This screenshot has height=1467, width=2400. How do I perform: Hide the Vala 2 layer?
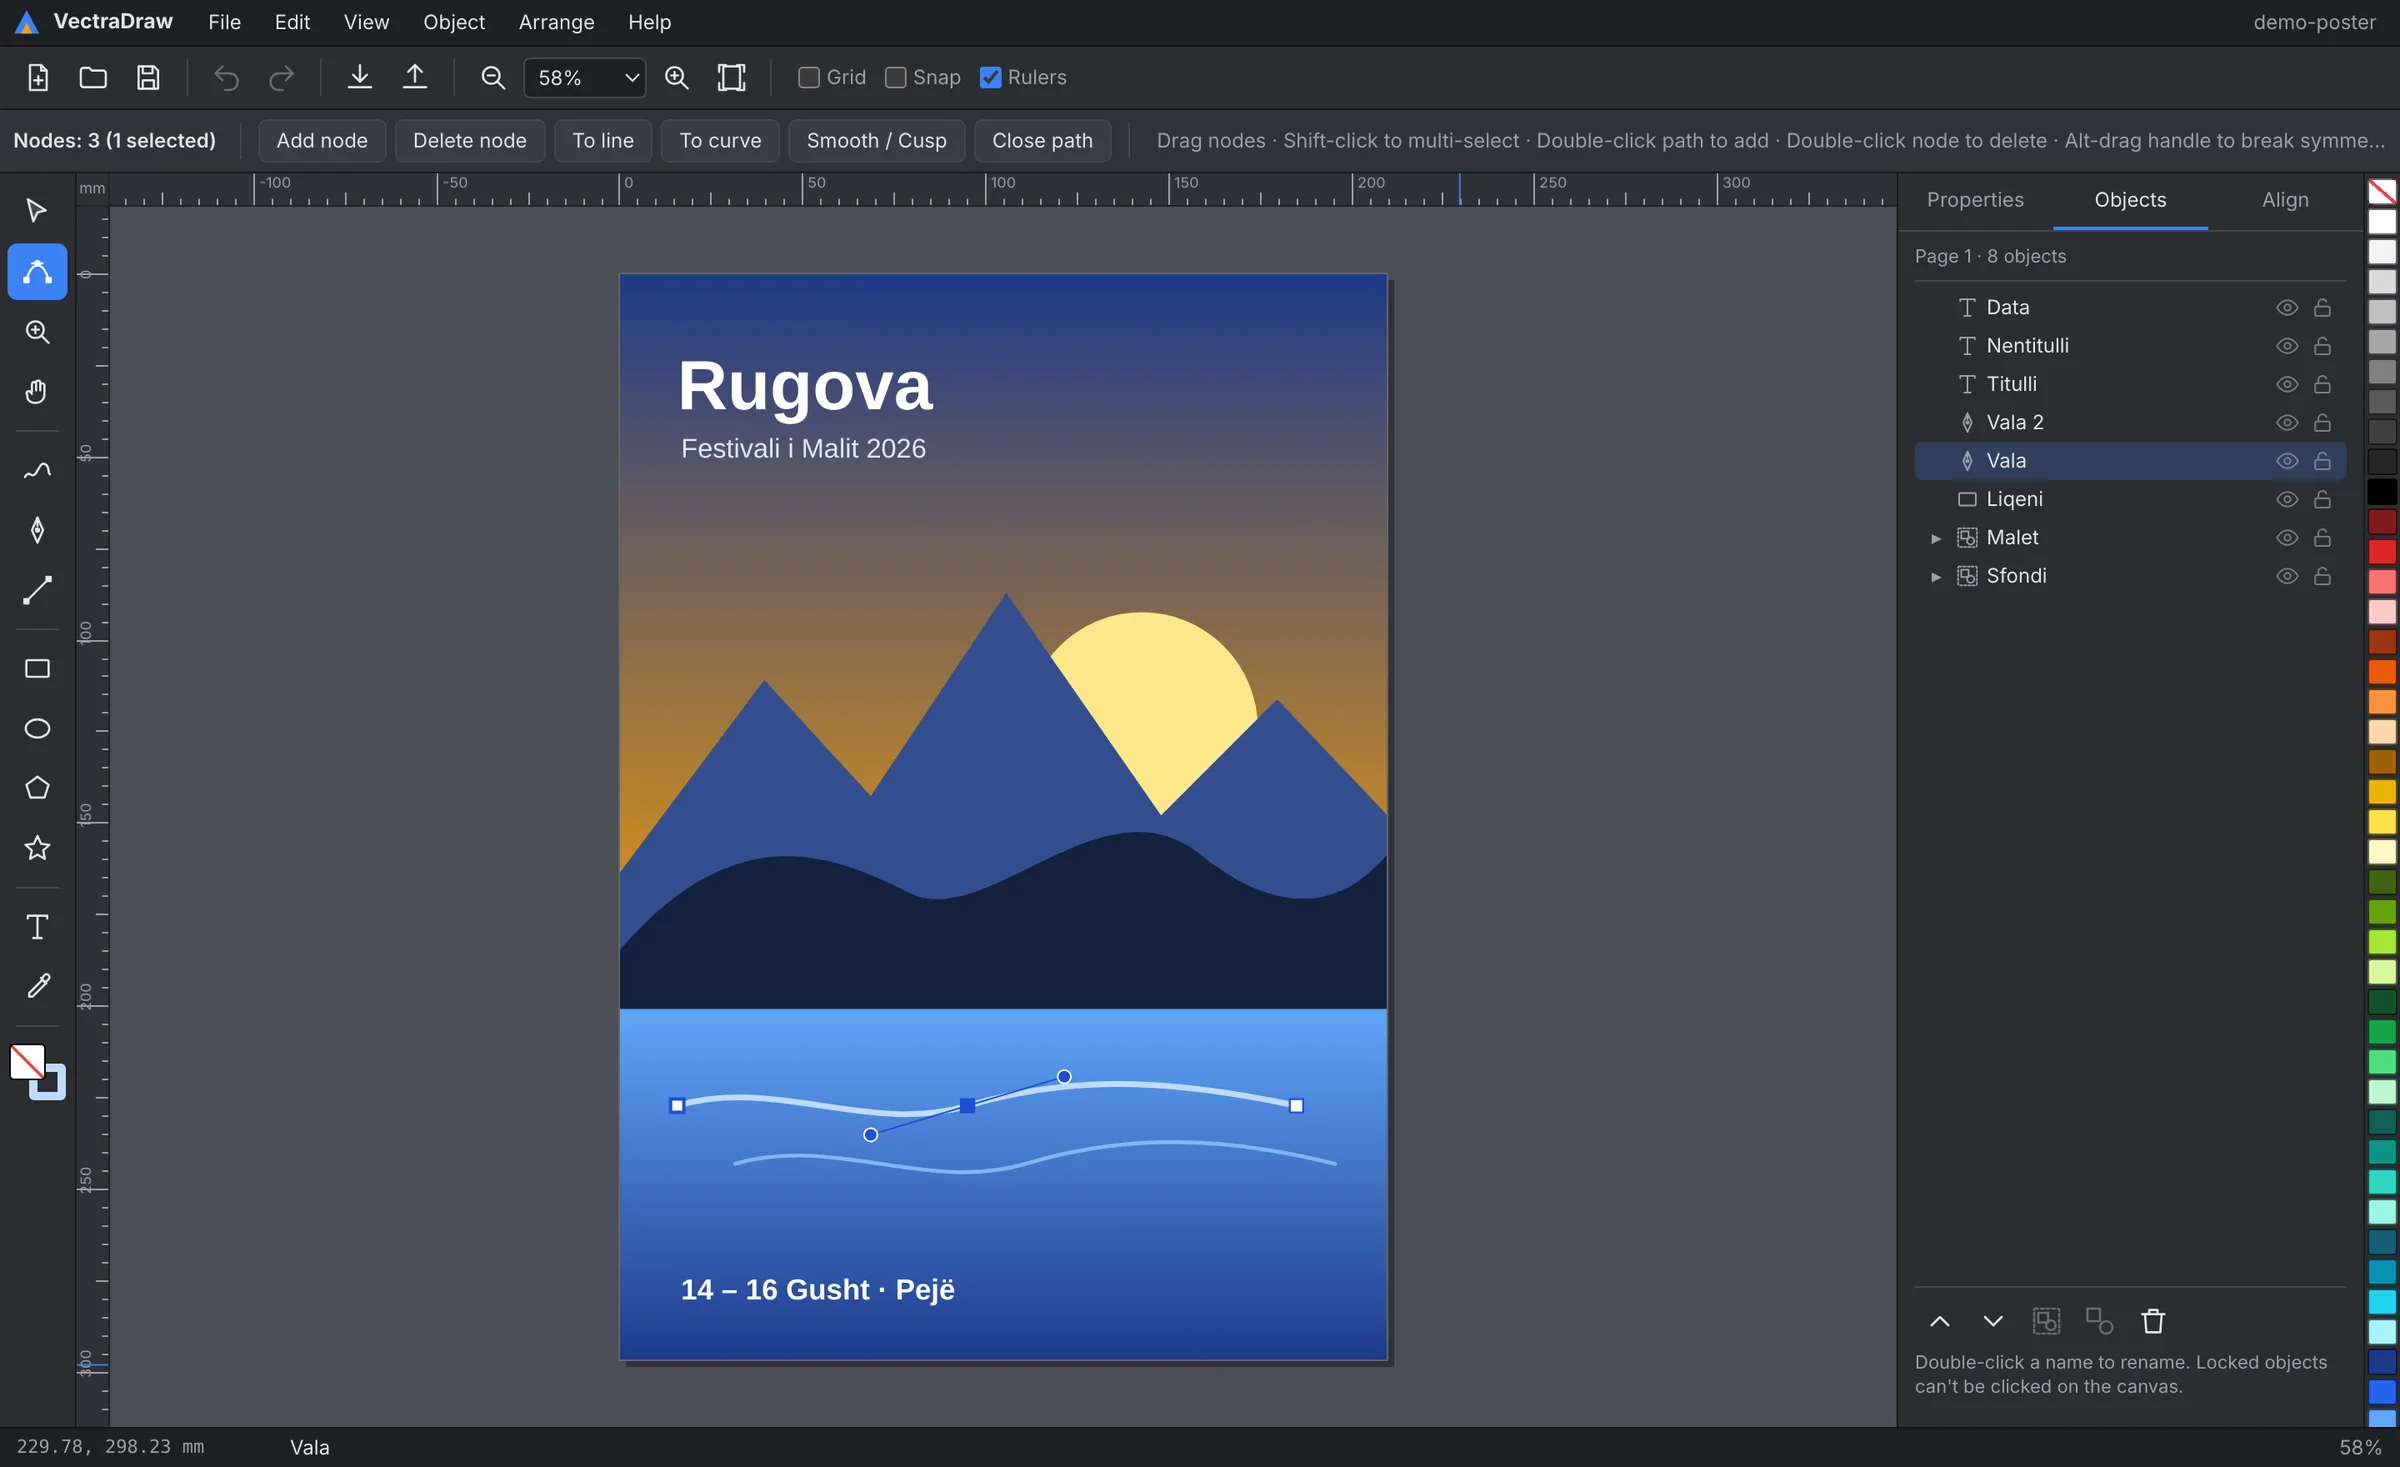coord(2287,422)
